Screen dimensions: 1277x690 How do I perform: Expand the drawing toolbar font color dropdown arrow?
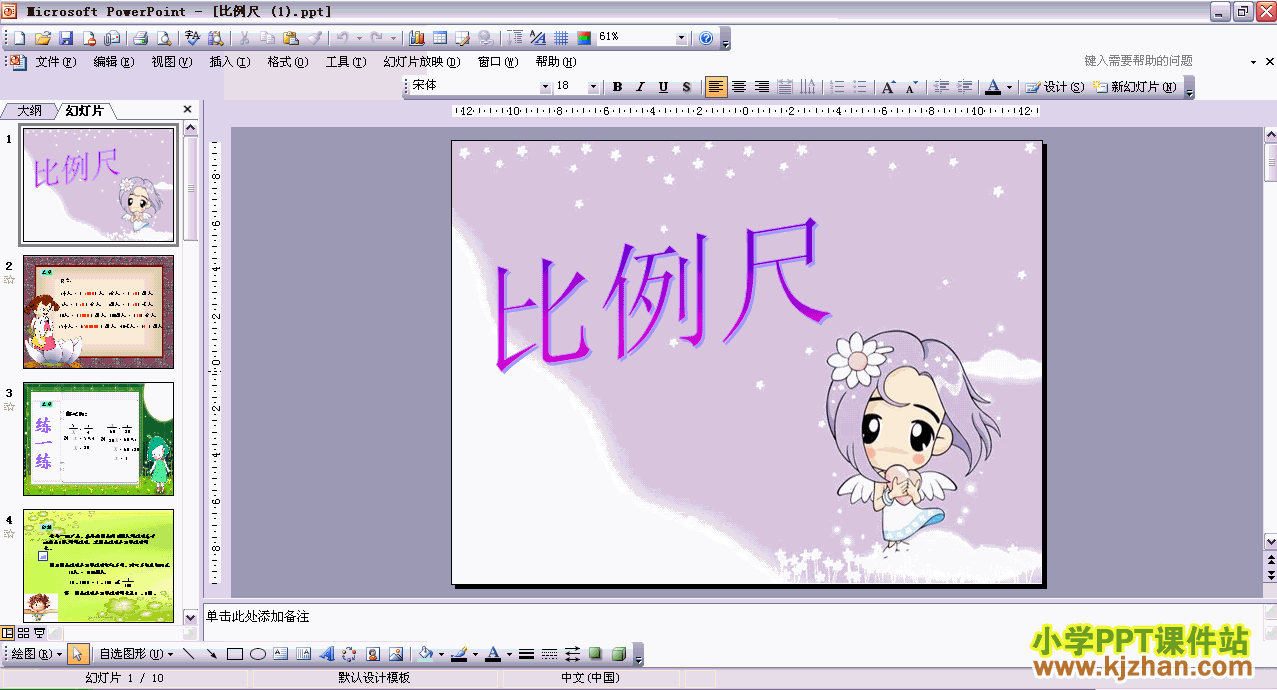click(x=509, y=654)
